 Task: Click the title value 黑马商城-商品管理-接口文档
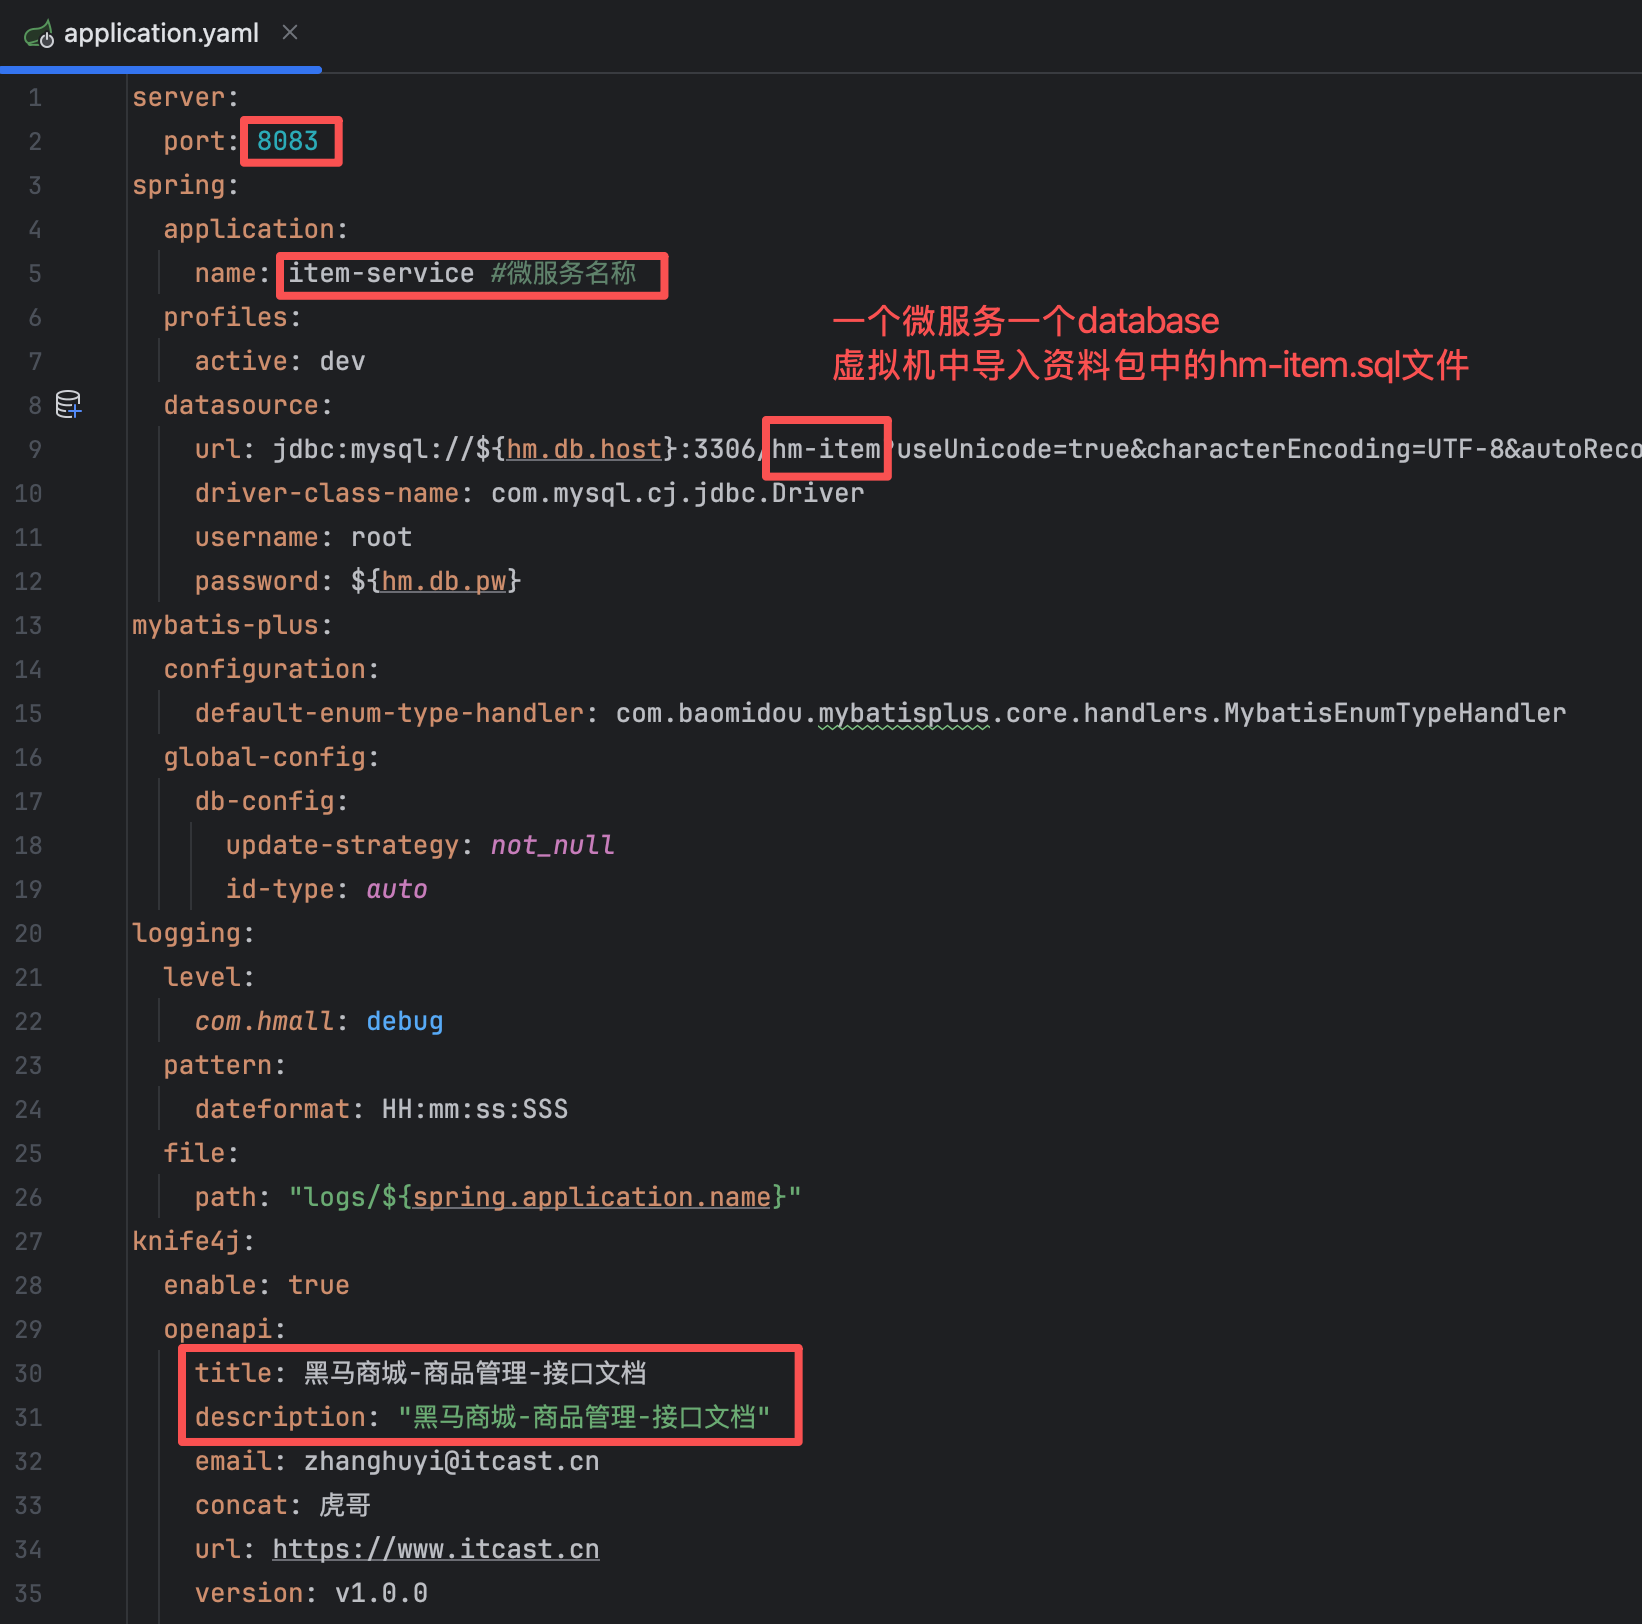coord(475,1373)
